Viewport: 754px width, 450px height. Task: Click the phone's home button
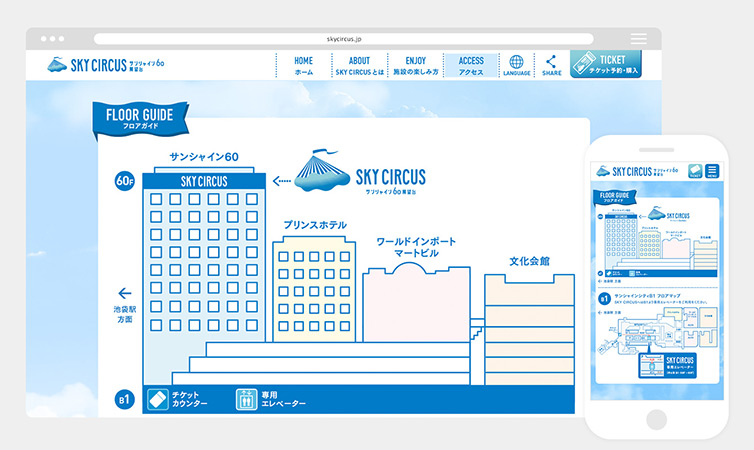click(656, 419)
